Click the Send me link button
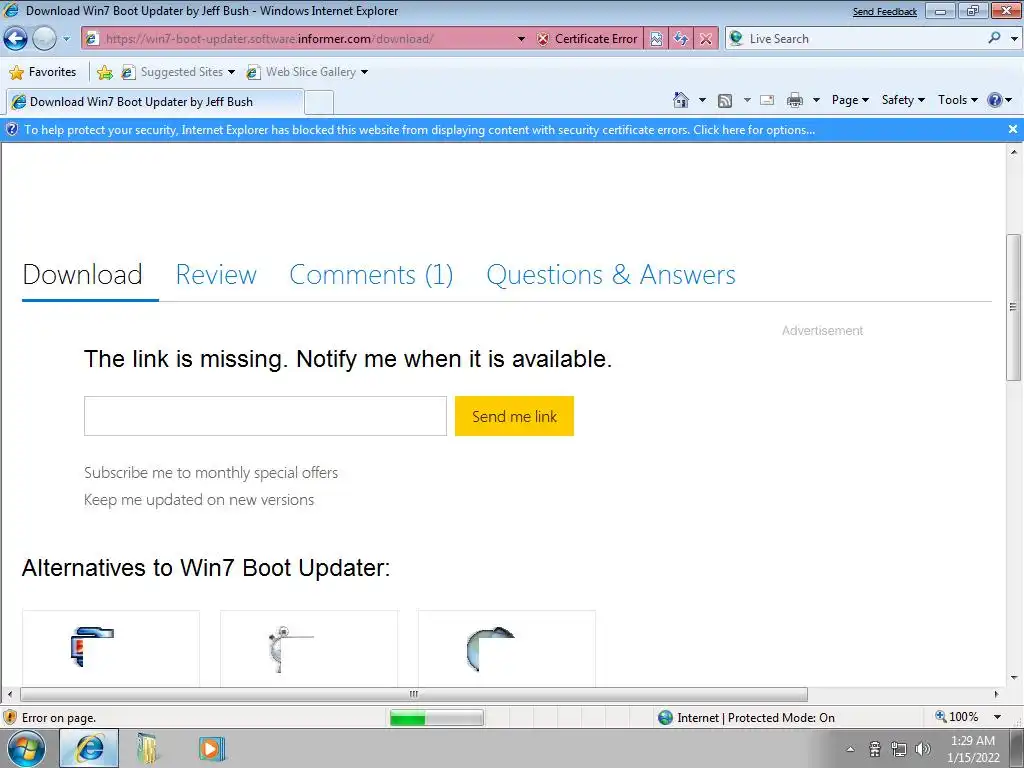The height and width of the screenshot is (768, 1024). point(514,416)
